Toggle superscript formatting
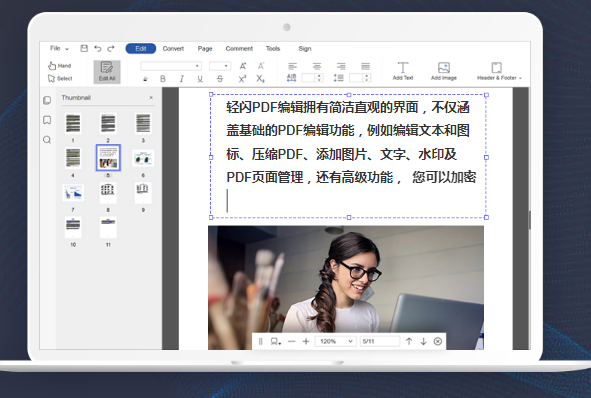Viewport: 591px width, 398px height. (x=242, y=79)
